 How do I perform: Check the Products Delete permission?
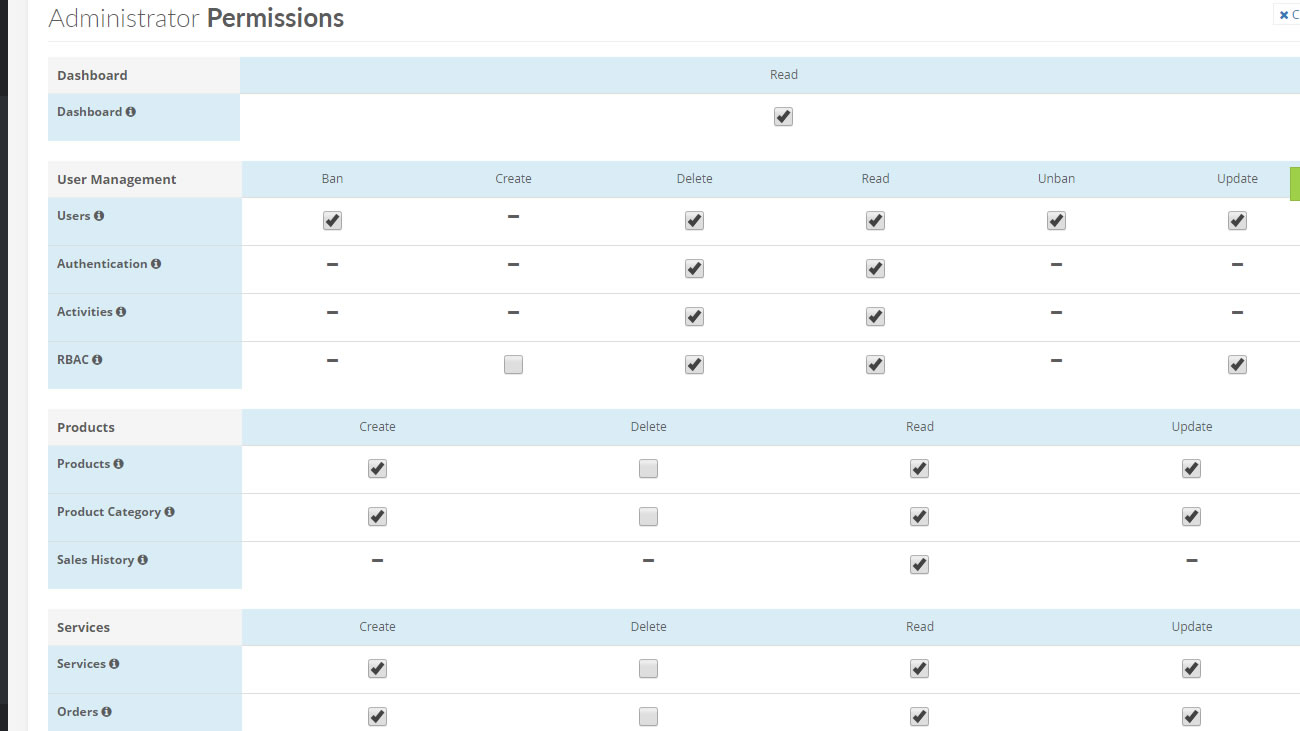(648, 469)
